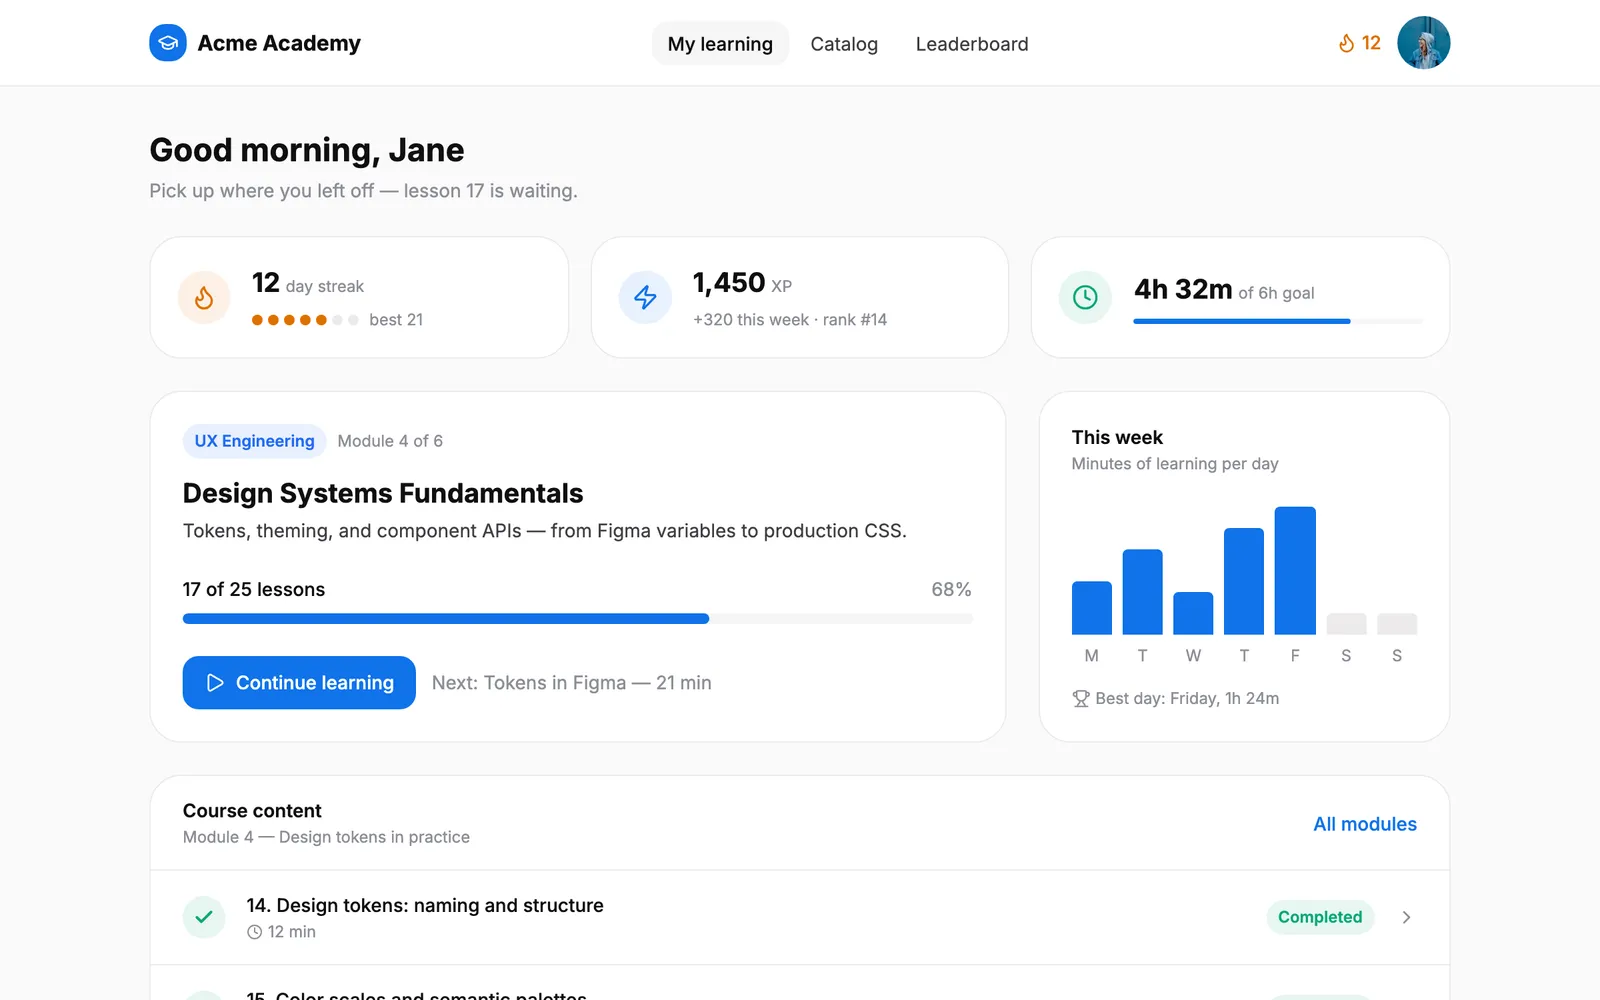
Task: Click the Thursday bar in weekly chart
Action: (x=1244, y=581)
